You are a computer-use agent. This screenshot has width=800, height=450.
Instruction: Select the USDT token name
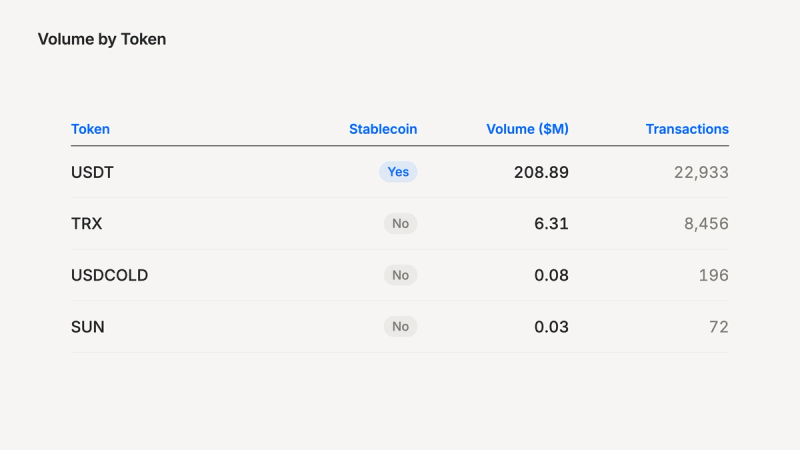(92, 172)
